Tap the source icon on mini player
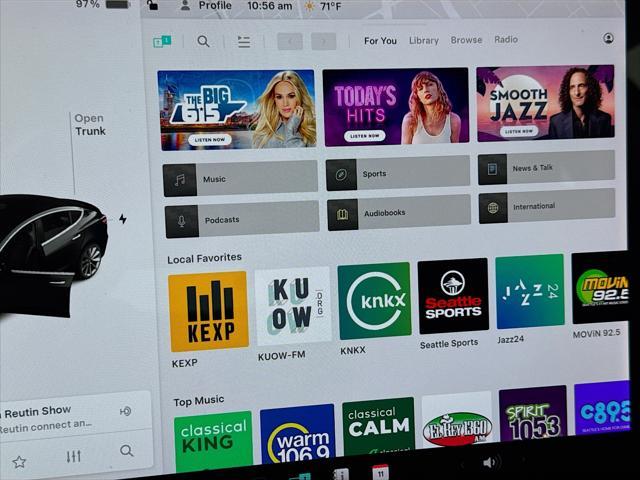The height and width of the screenshot is (480, 640). pyautogui.click(x=125, y=411)
